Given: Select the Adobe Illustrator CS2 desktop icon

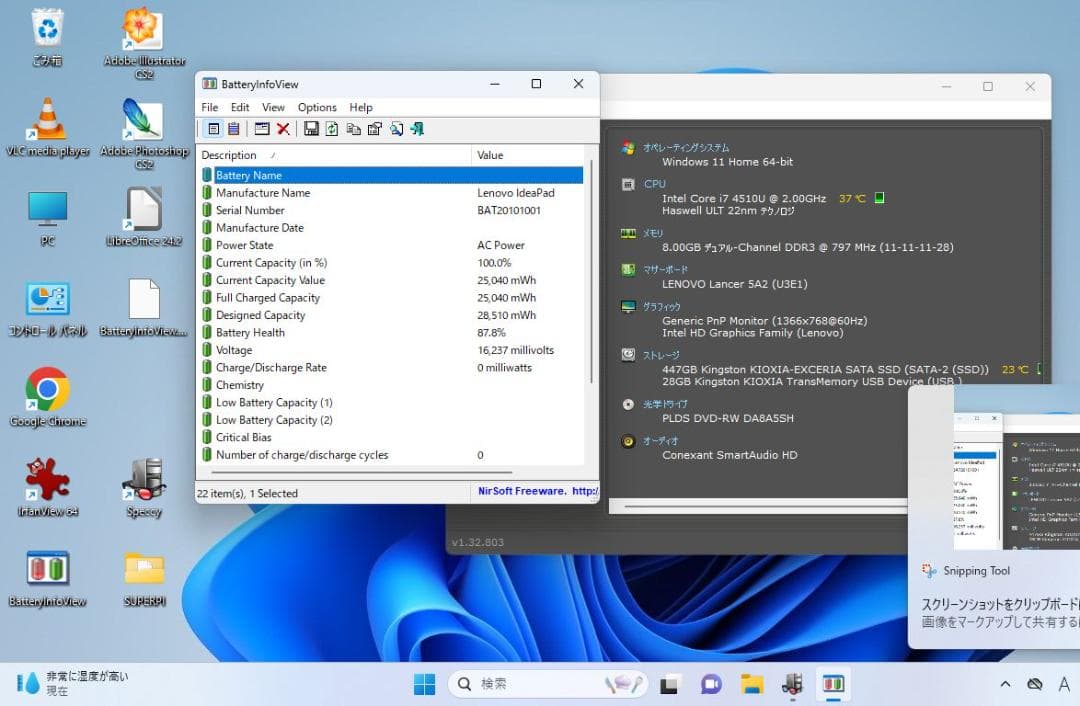Looking at the screenshot, I should click(x=144, y=41).
